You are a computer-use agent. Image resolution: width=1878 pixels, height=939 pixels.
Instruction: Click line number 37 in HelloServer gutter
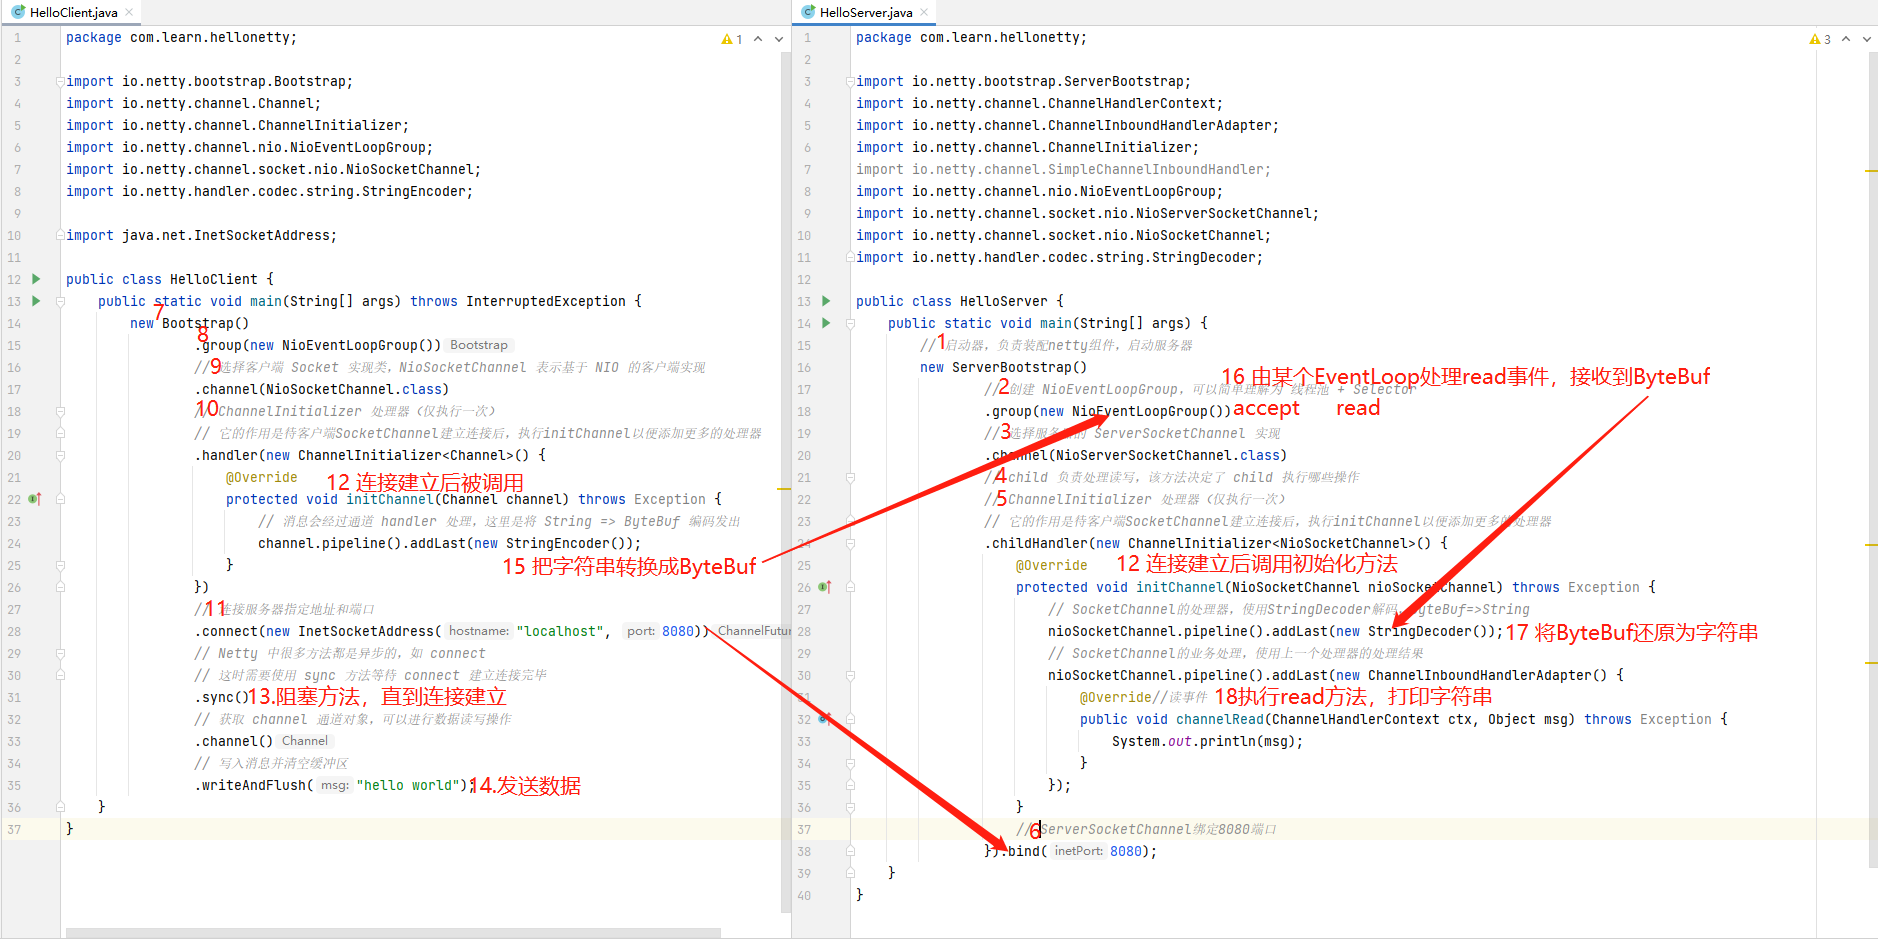tap(804, 829)
